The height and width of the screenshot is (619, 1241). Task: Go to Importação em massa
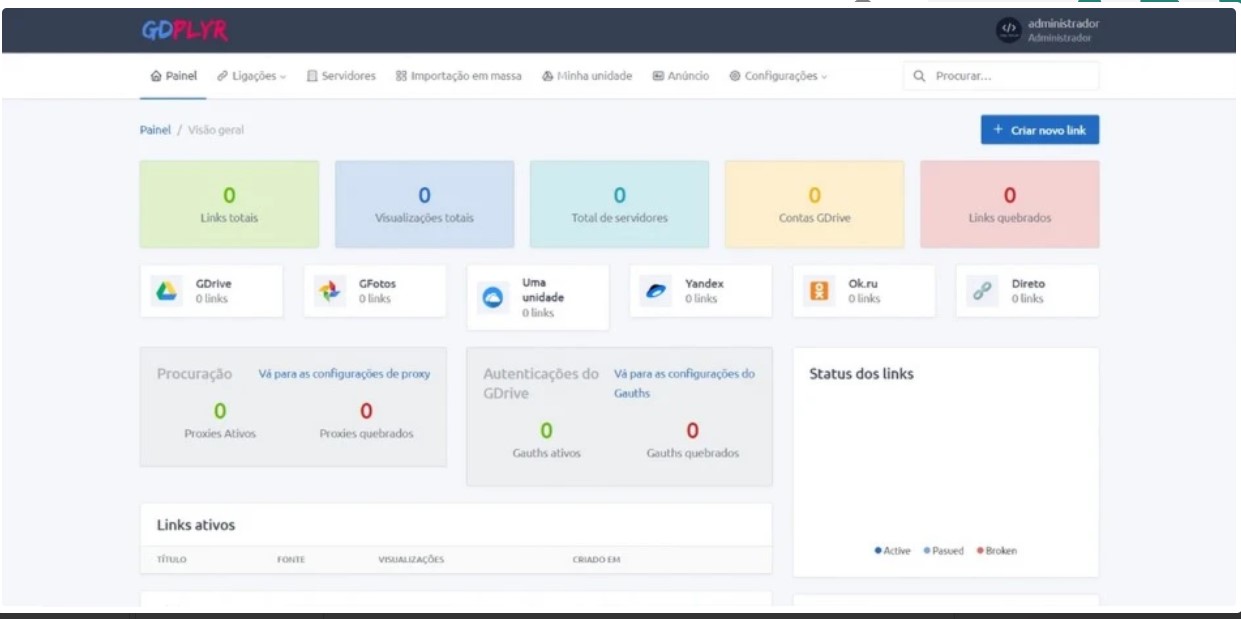click(x=459, y=76)
